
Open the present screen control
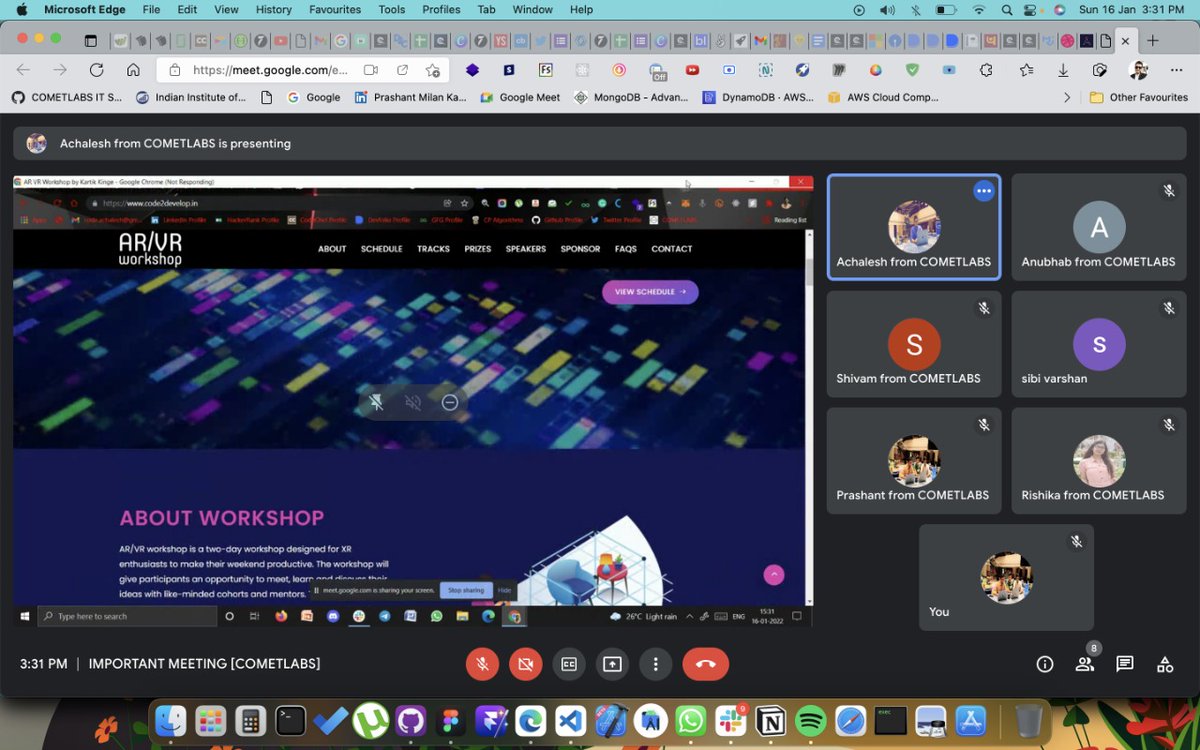click(612, 663)
